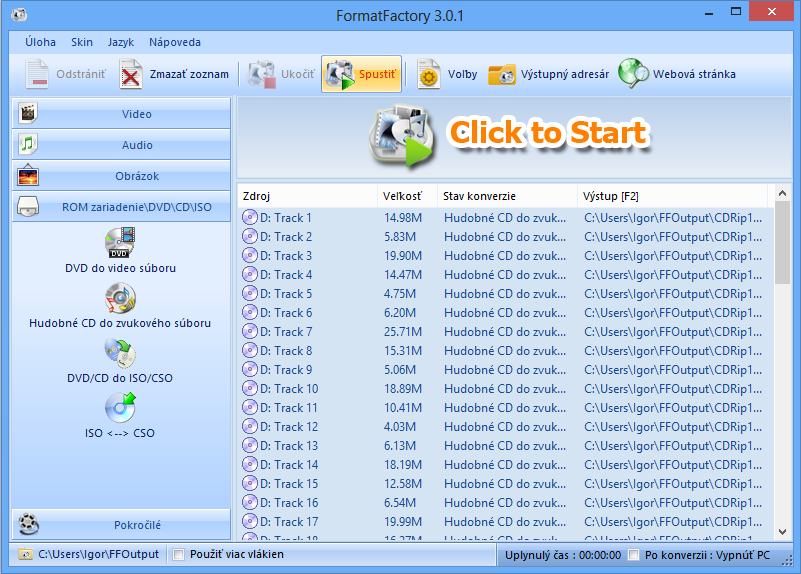Viewport: 801px width, 574px height.
Task: Click the disc icon of Track 13
Action: 250,445
